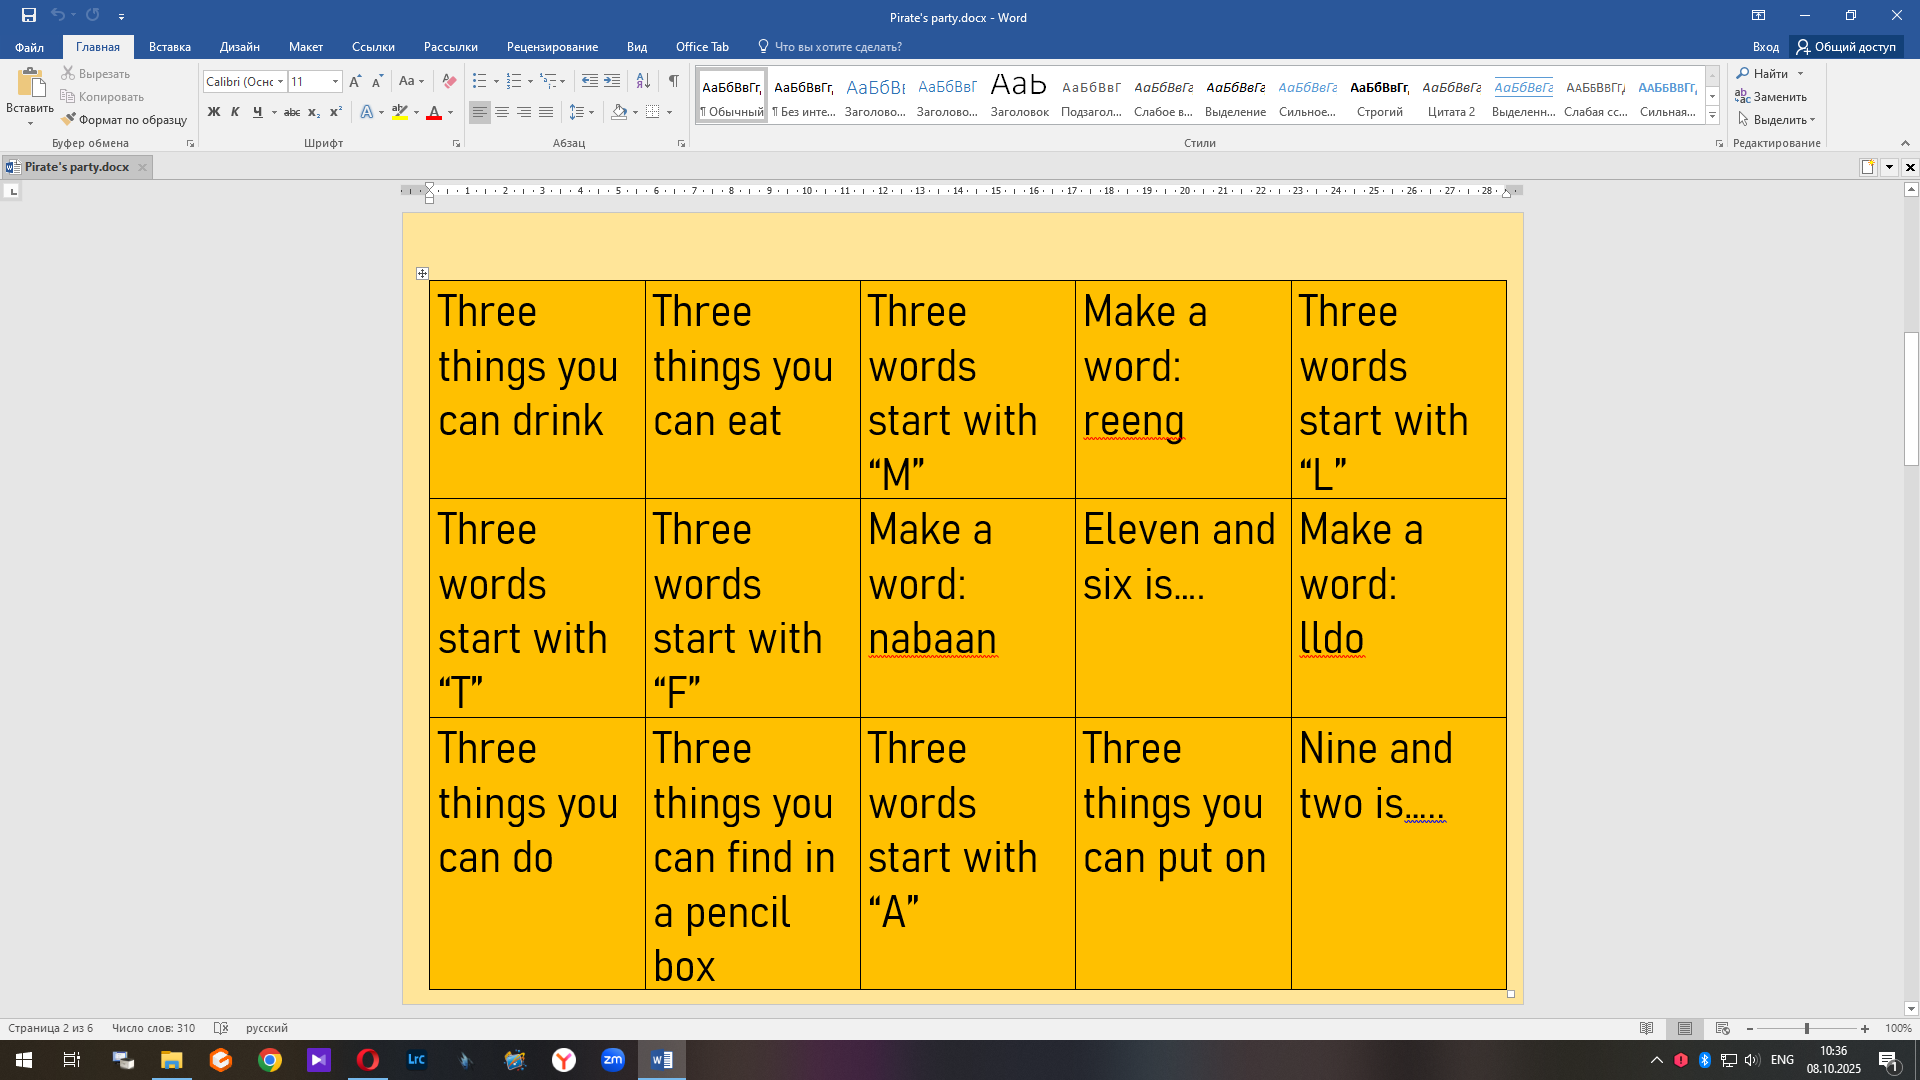
Task: Click the sort A-Z icon
Action: [643, 81]
